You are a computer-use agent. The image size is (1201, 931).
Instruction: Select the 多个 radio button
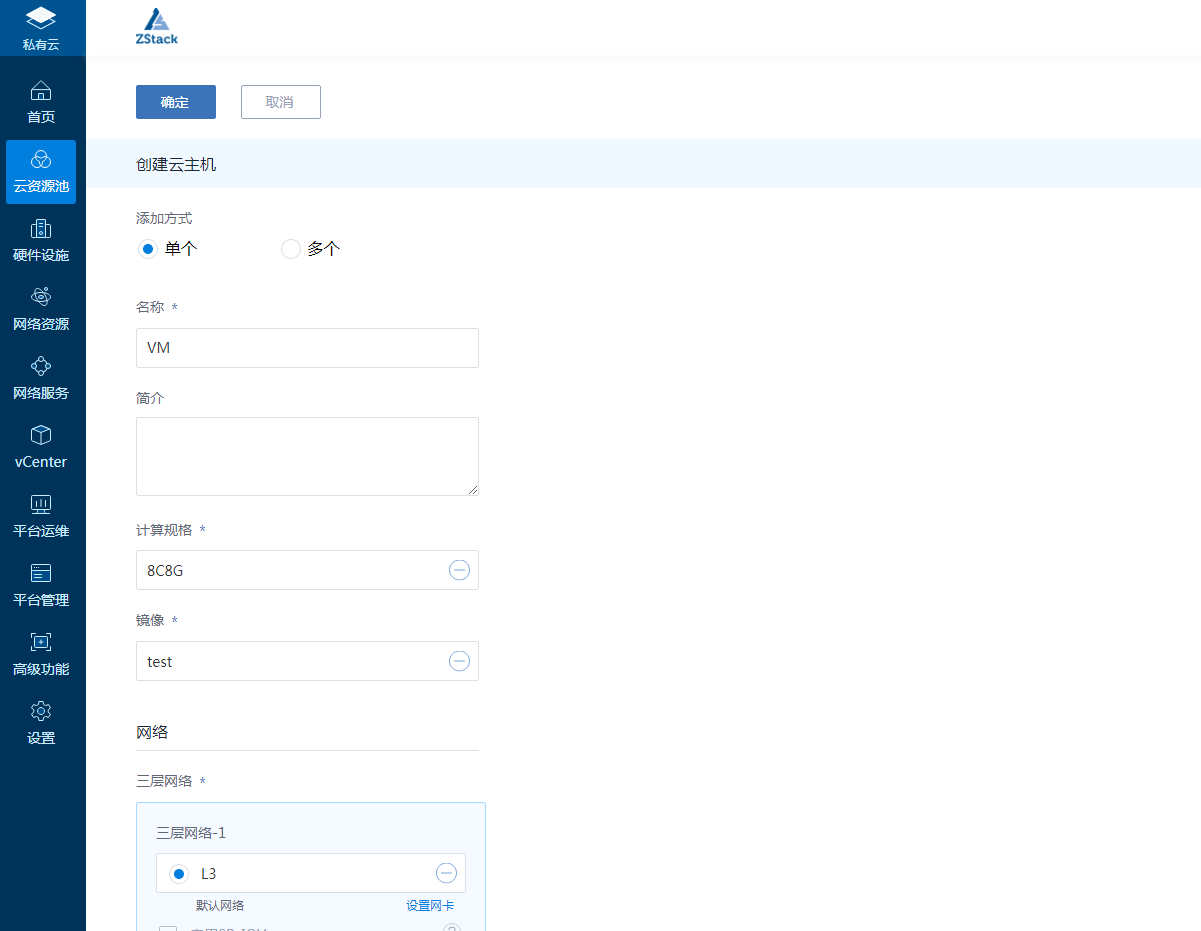pyautogui.click(x=290, y=248)
